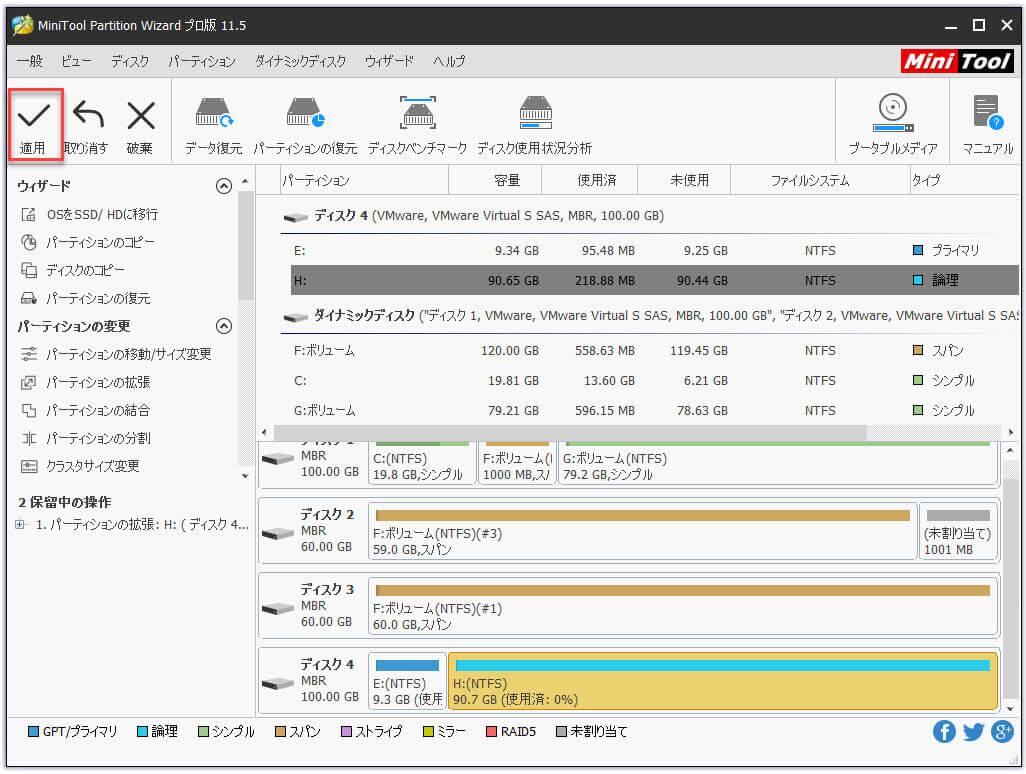Screen dimensions: 1026x774
Task: Click the 適用 (Apply) checkmark icon
Action: pos(34,116)
